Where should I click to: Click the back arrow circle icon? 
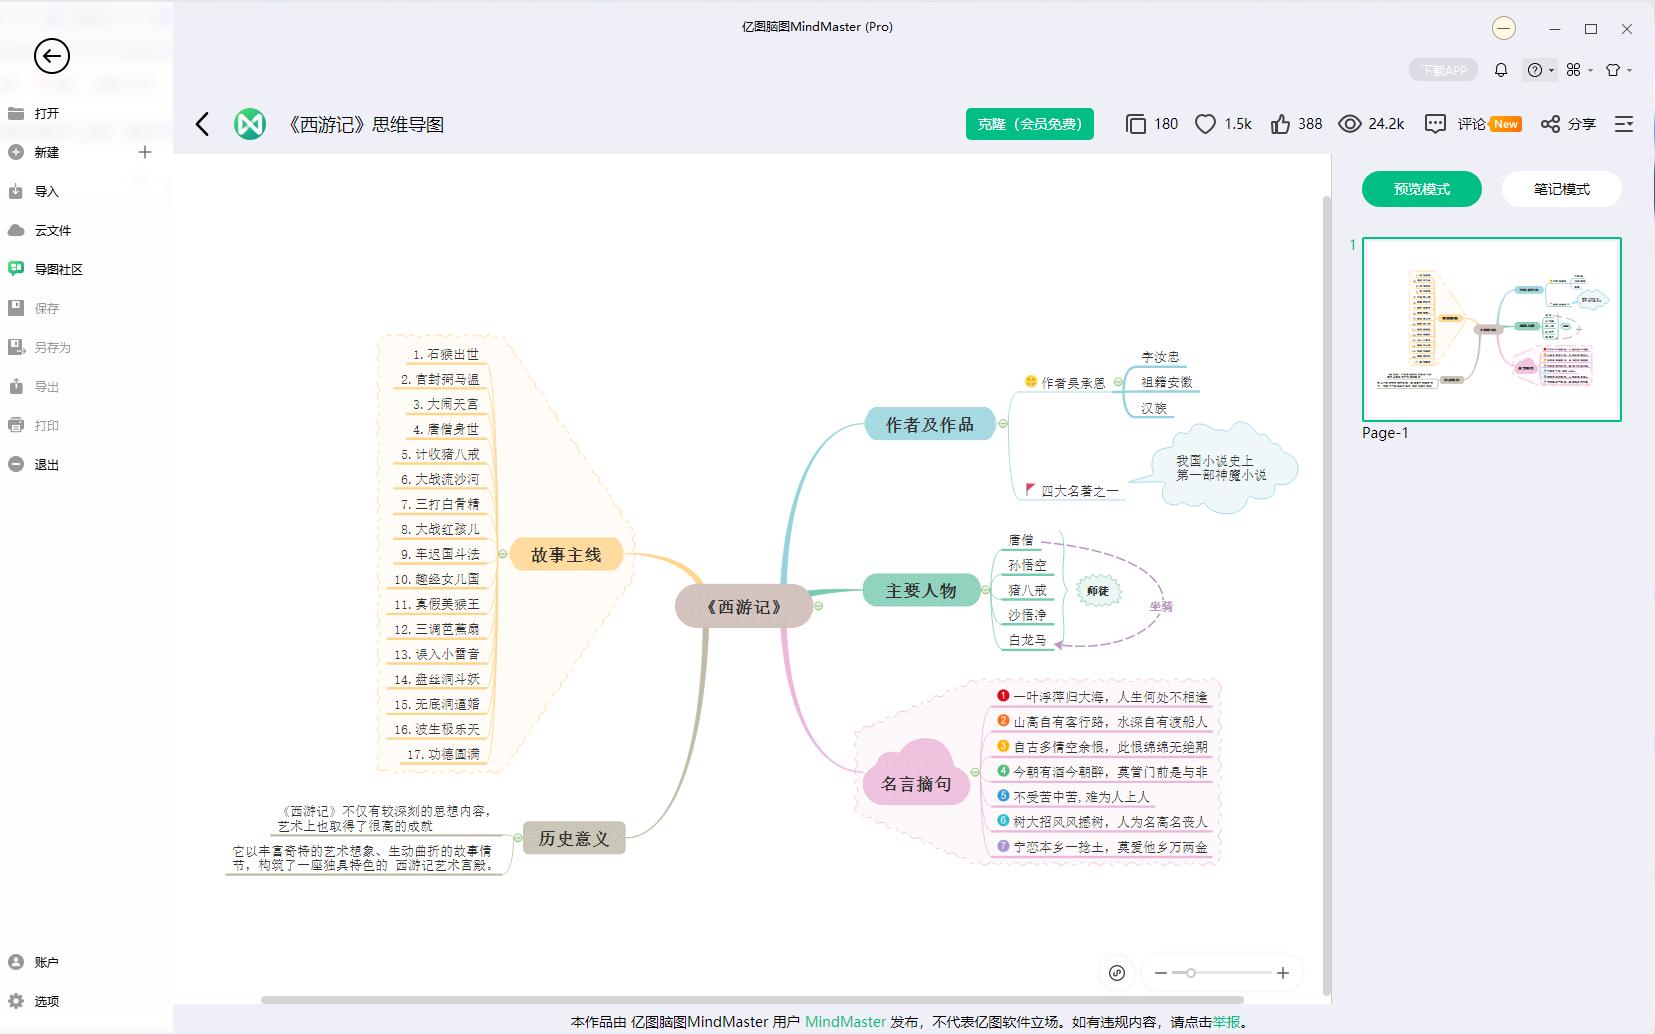(x=52, y=56)
